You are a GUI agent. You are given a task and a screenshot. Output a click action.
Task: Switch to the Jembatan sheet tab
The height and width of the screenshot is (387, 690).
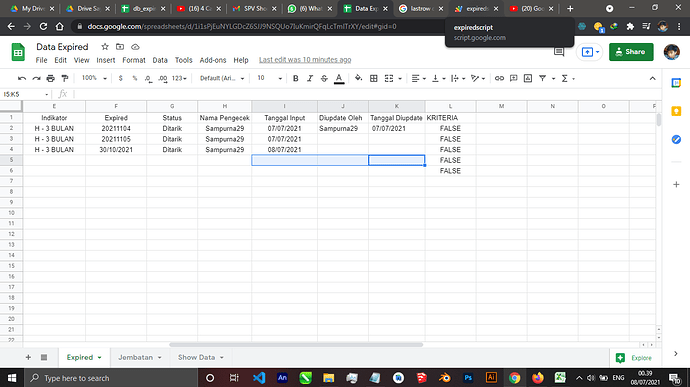click(139, 357)
